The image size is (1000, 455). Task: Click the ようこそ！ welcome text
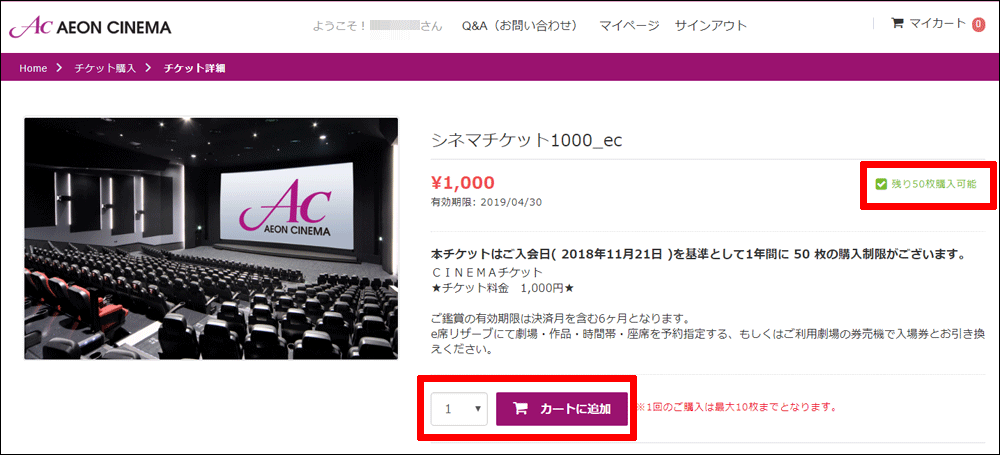[340, 26]
